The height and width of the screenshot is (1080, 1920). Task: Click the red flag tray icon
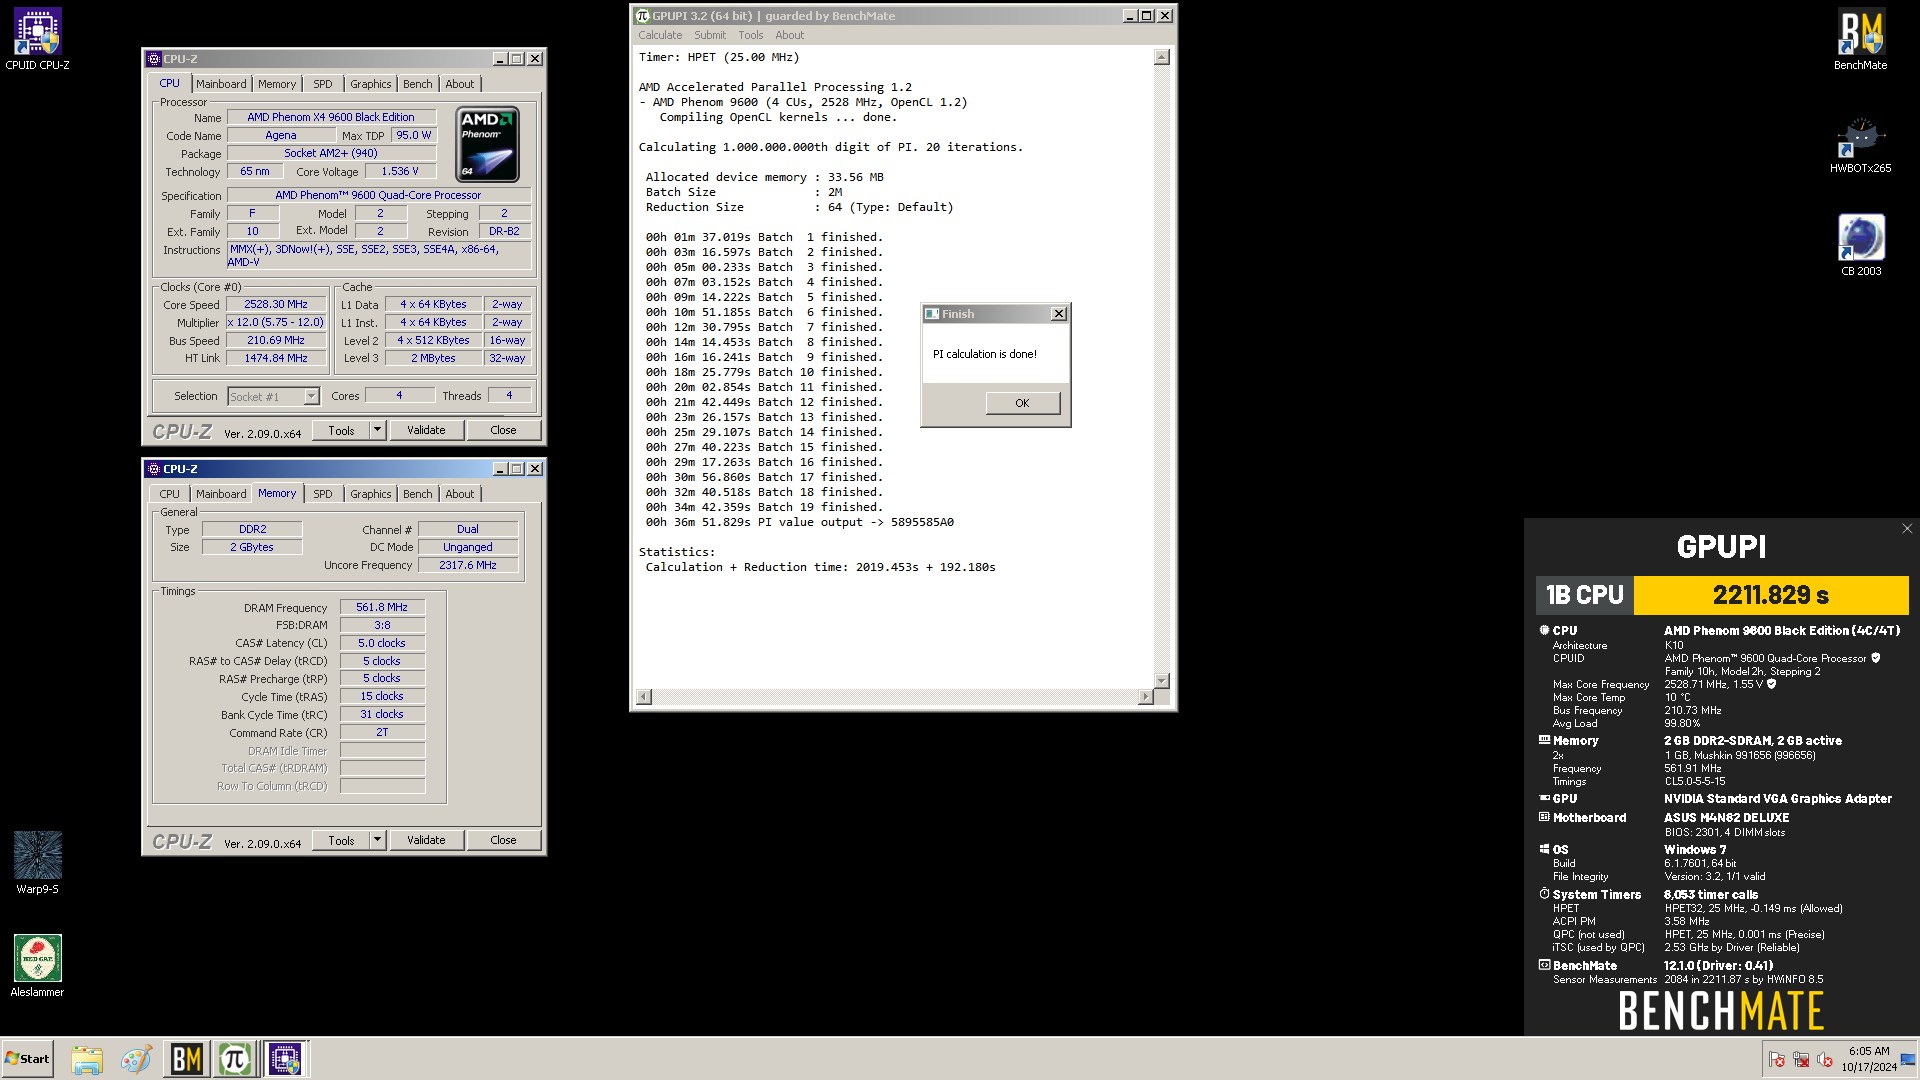1777,1059
